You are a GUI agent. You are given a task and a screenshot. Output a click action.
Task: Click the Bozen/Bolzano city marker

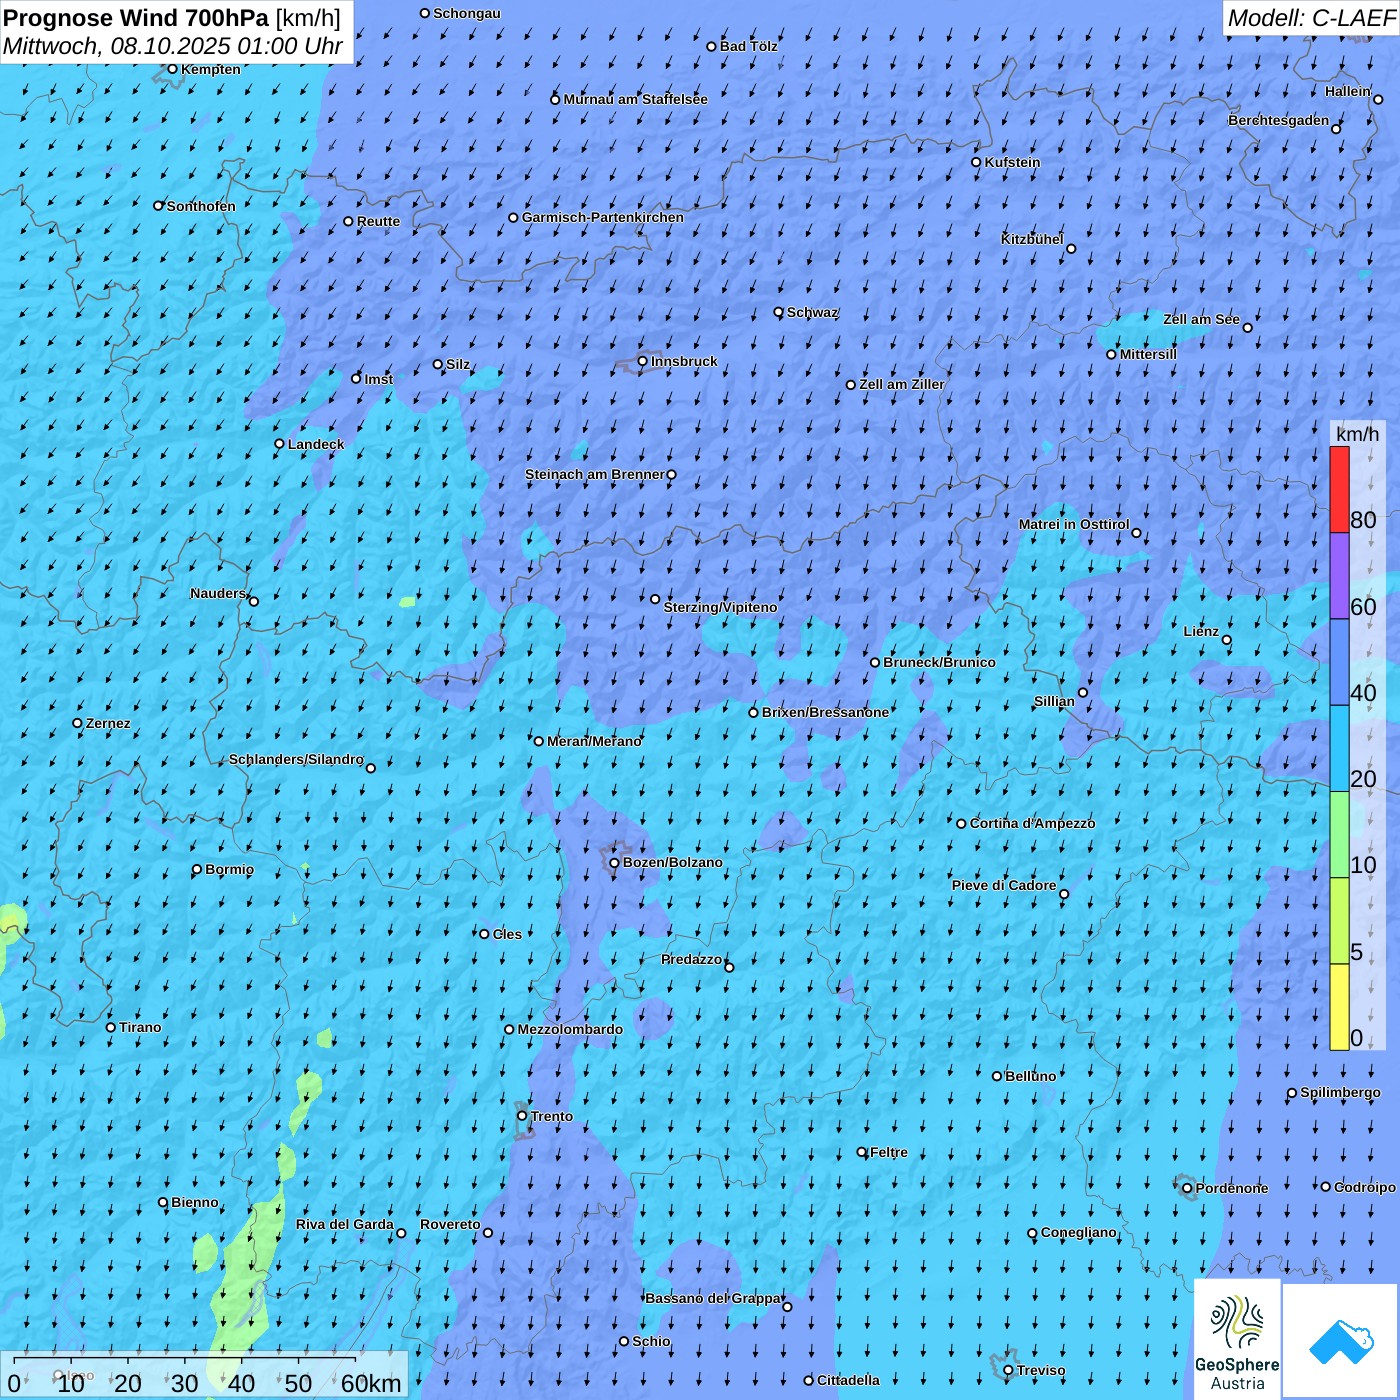click(x=615, y=862)
